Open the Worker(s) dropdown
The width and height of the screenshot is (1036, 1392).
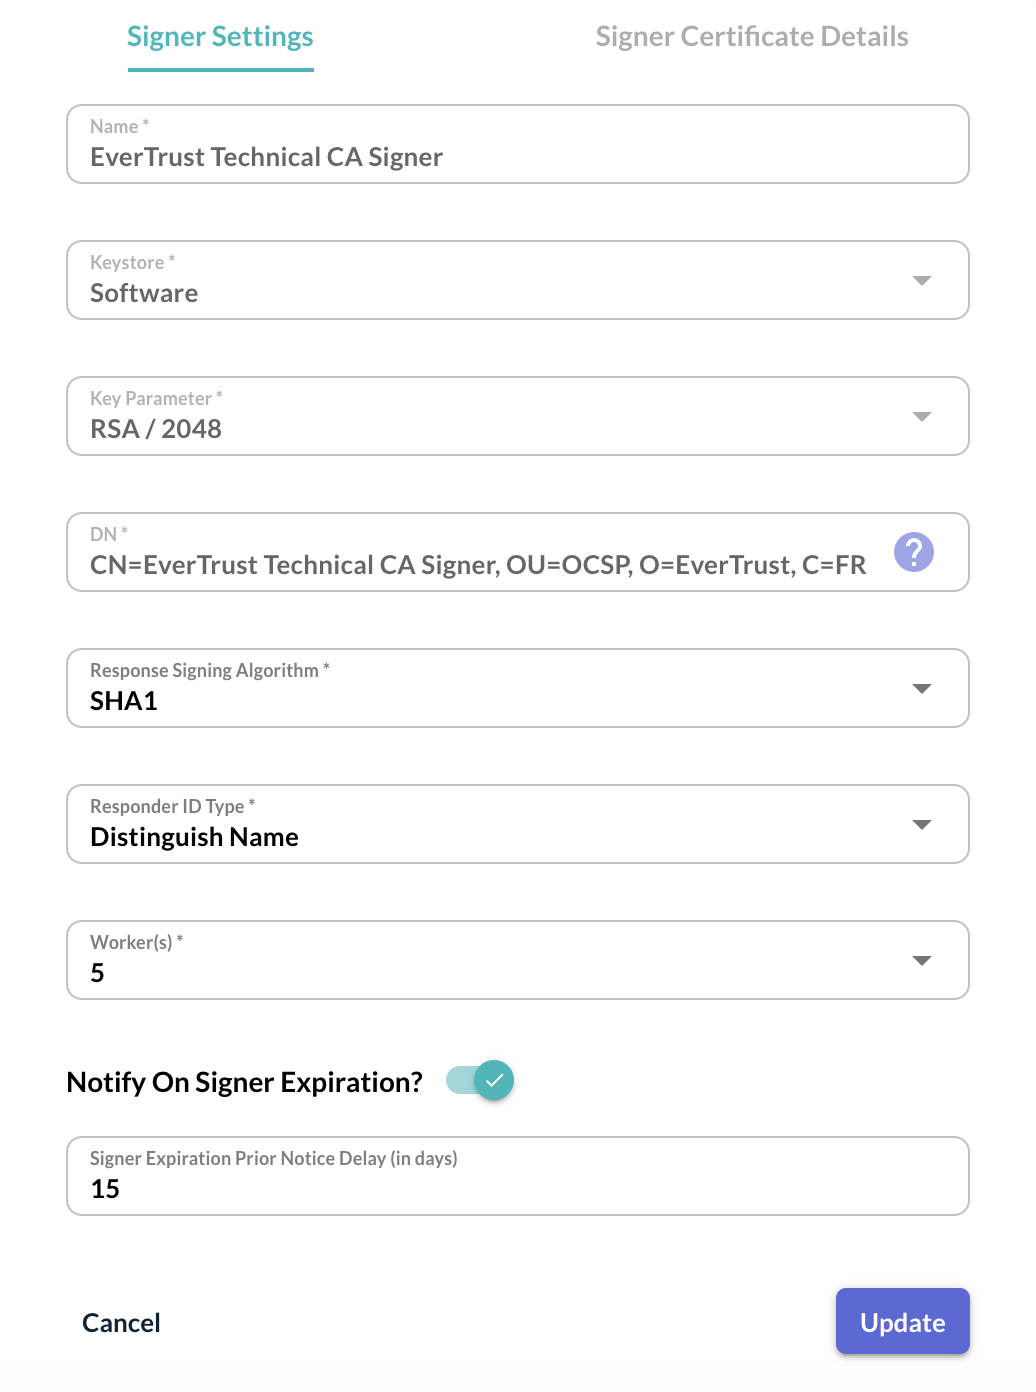click(x=922, y=960)
